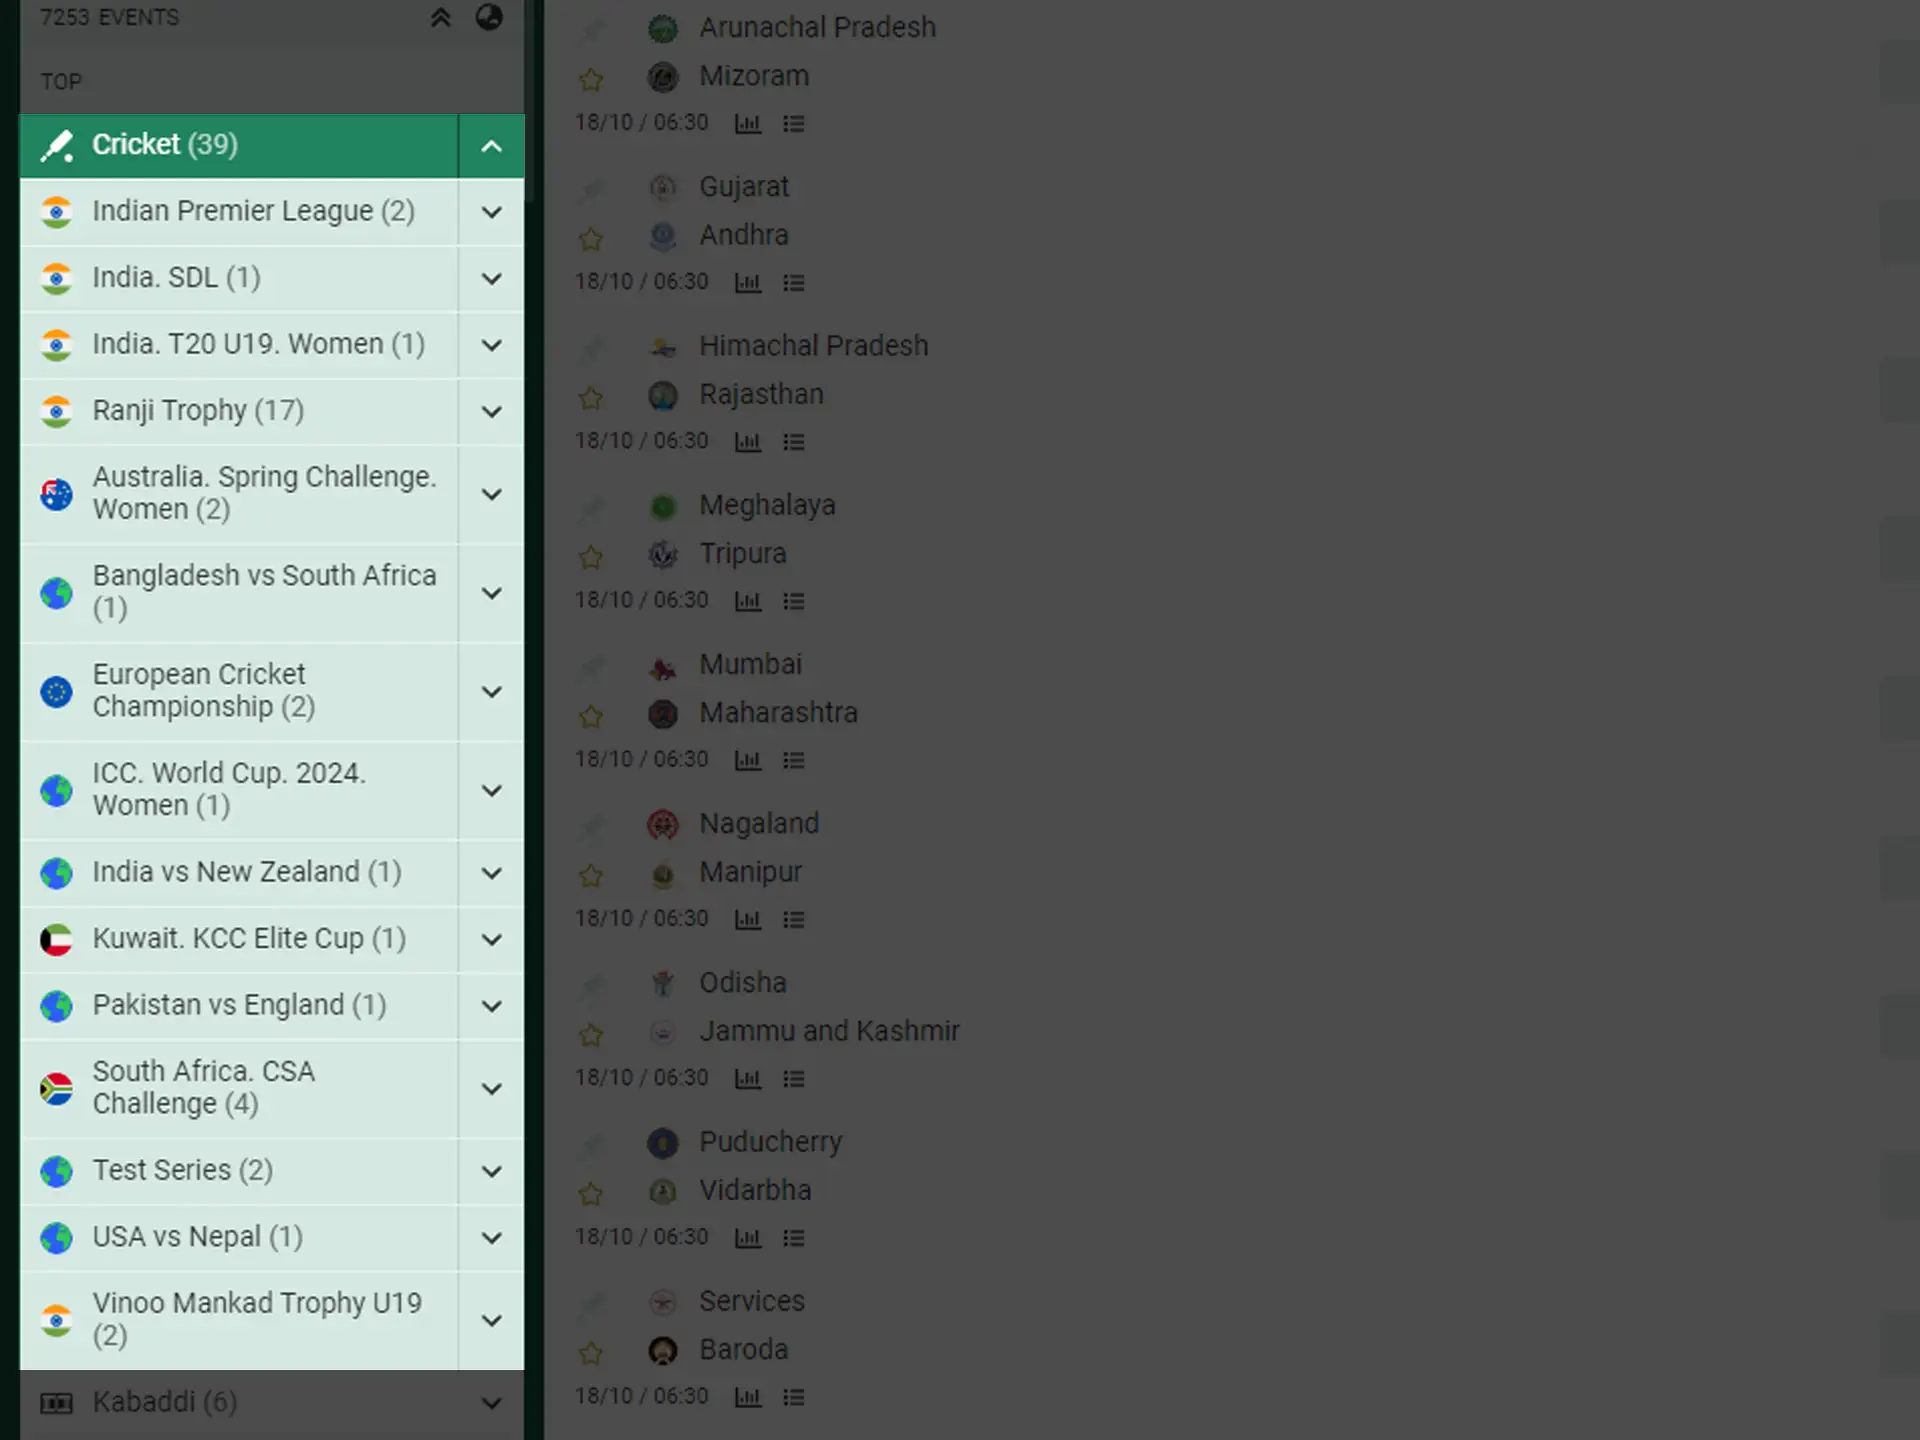Click the list icon for Meghalaya vs Tripura
The height and width of the screenshot is (1440, 1920).
click(794, 601)
